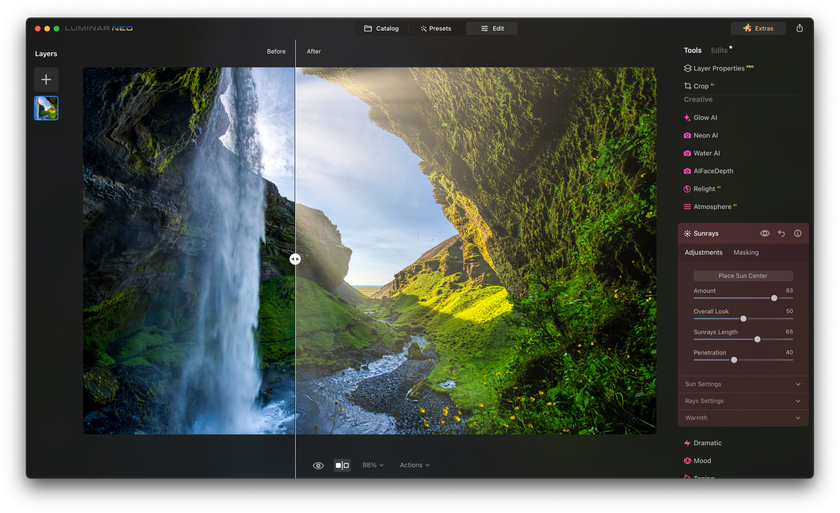Click the Penetration value 40
This screenshot has height=513, width=840.
[789, 352]
